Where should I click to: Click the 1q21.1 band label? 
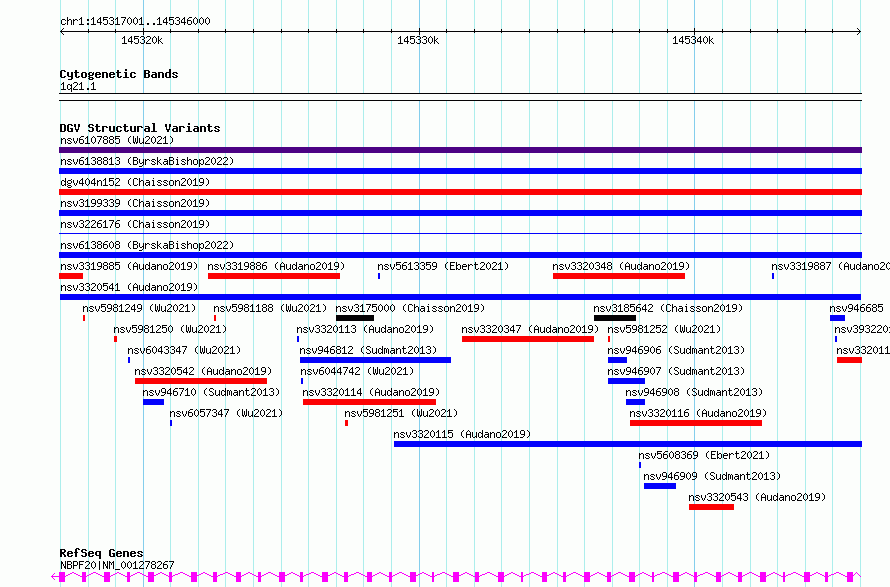point(78,87)
